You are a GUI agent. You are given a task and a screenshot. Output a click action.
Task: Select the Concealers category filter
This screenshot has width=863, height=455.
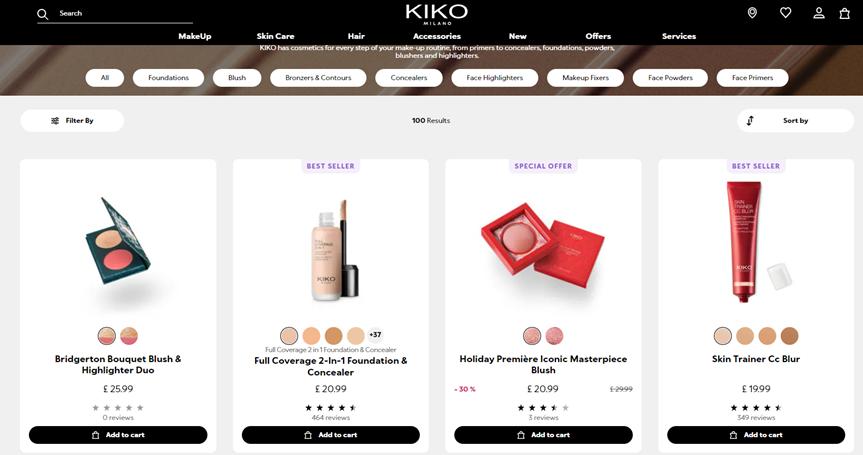(x=409, y=78)
